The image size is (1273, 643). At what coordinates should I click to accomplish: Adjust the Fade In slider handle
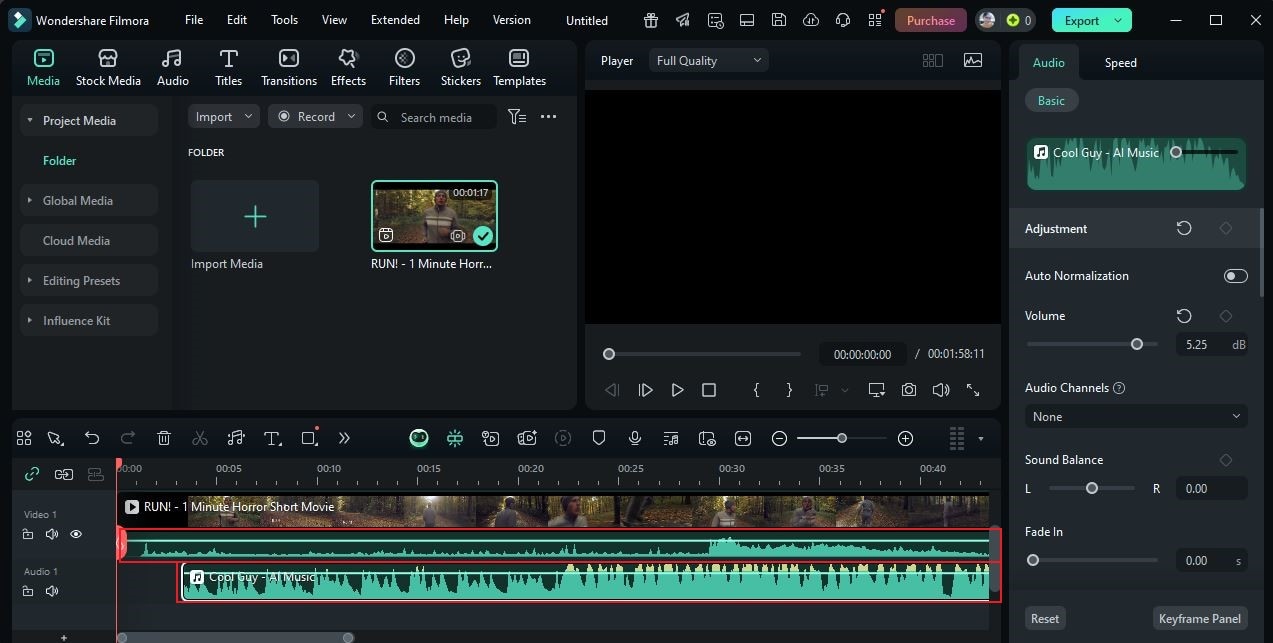click(1033, 560)
